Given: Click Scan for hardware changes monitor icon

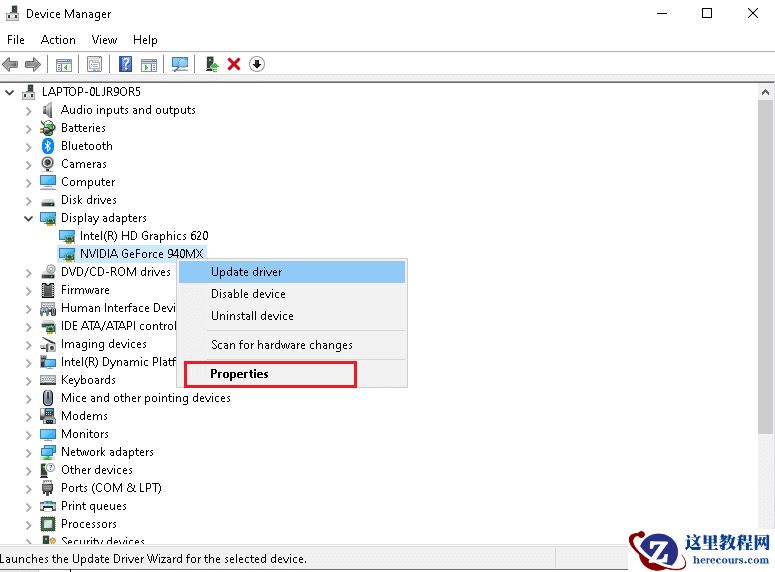Looking at the screenshot, I should pyautogui.click(x=180, y=64).
